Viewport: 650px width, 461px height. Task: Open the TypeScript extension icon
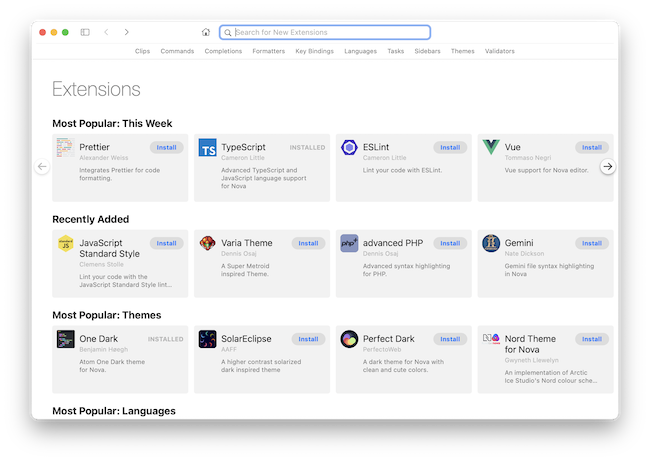coord(208,148)
